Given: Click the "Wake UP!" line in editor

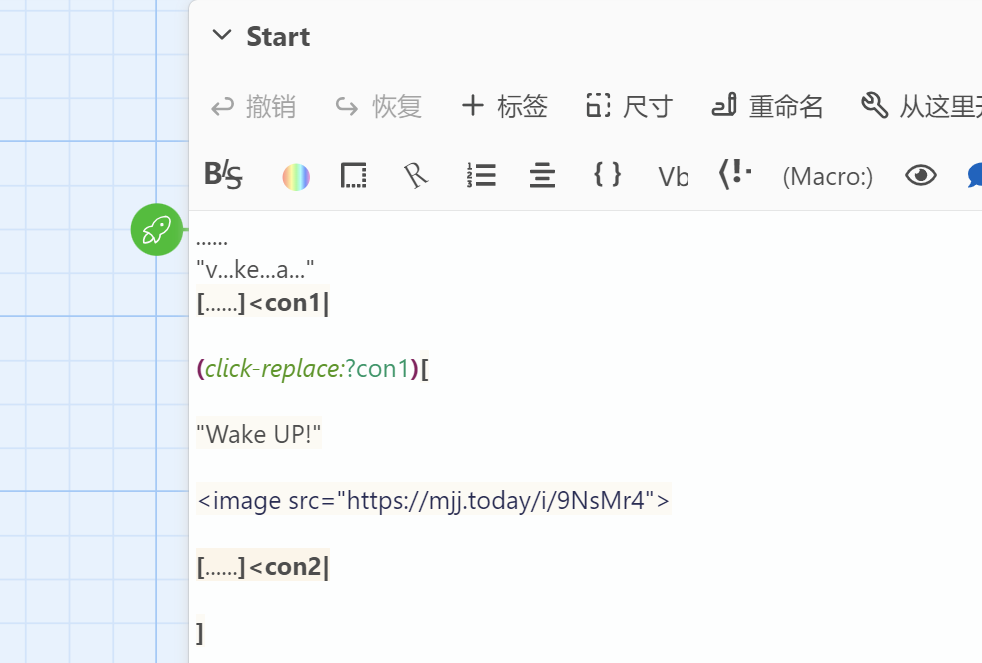Looking at the screenshot, I should [259, 434].
